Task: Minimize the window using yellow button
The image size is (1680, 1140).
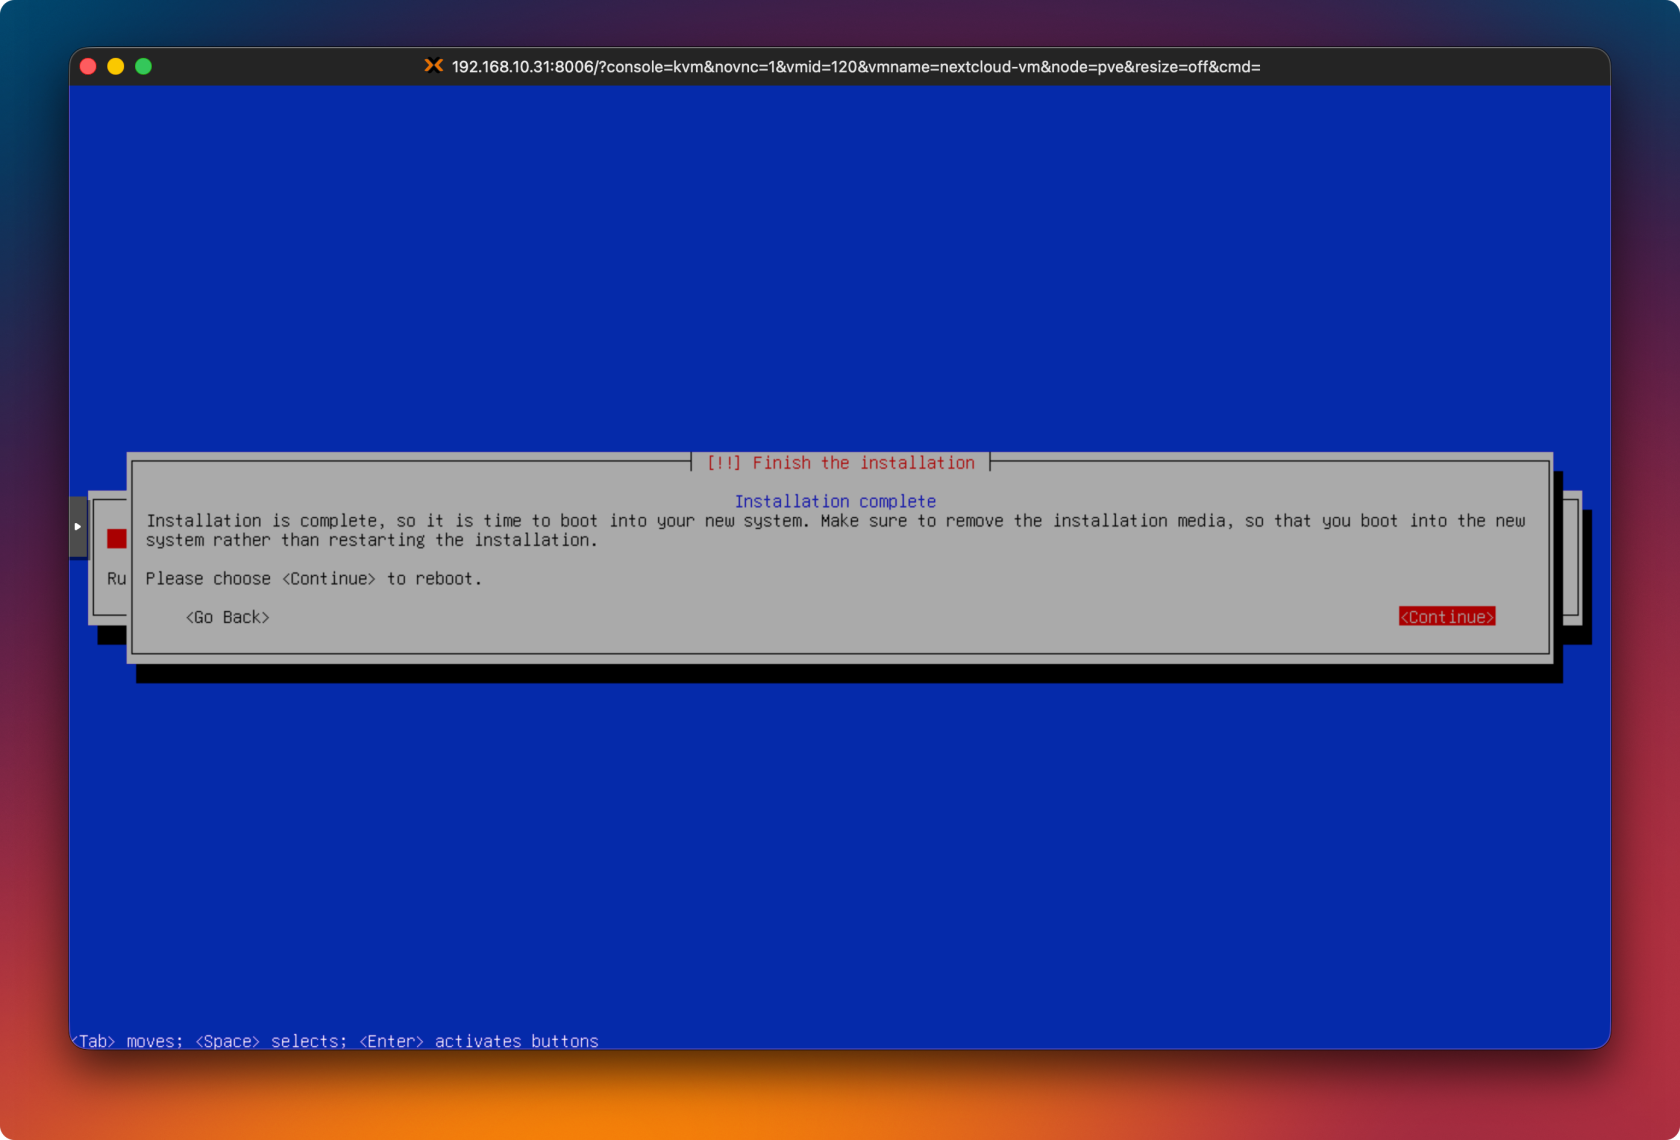Action: [116, 66]
